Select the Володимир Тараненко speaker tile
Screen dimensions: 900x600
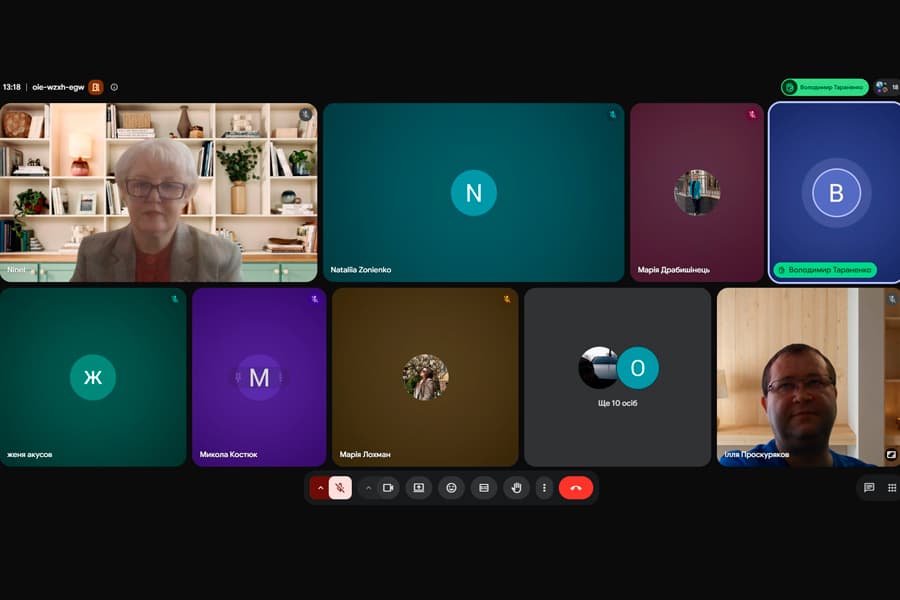tap(835, 192)
